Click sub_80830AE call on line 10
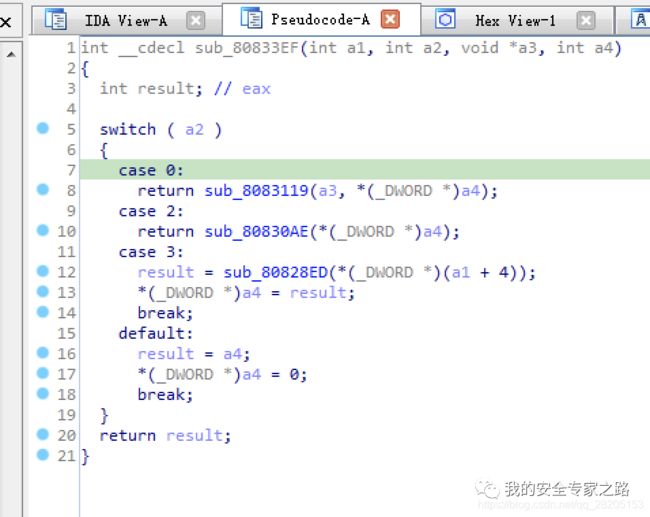650x517 pixels. pos(256,232)
